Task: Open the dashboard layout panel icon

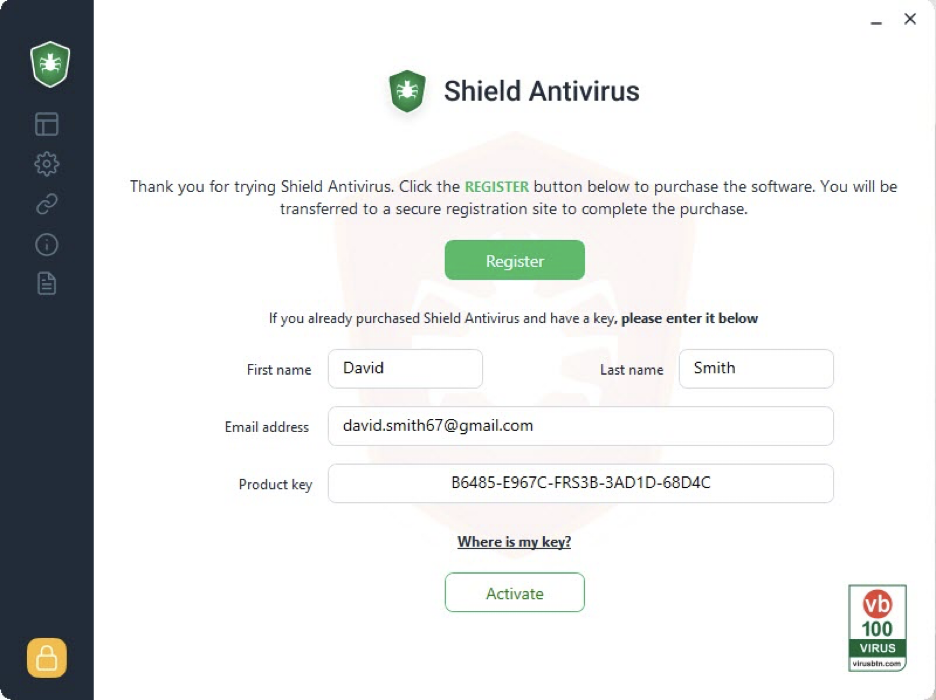Action: pyautogui.click(x=47, y=124)
